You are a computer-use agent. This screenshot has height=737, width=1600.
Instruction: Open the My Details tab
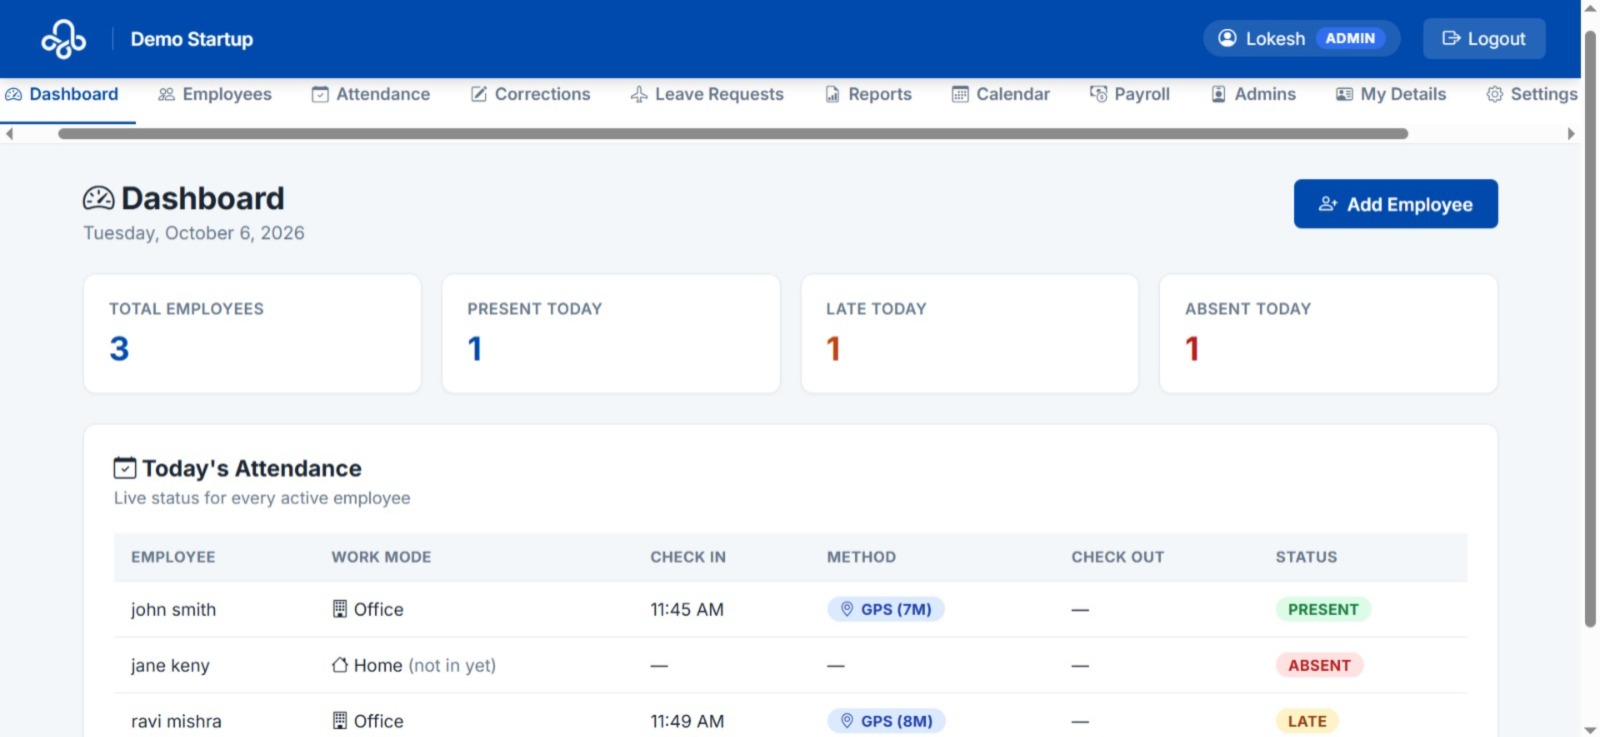pos(1391,94)
